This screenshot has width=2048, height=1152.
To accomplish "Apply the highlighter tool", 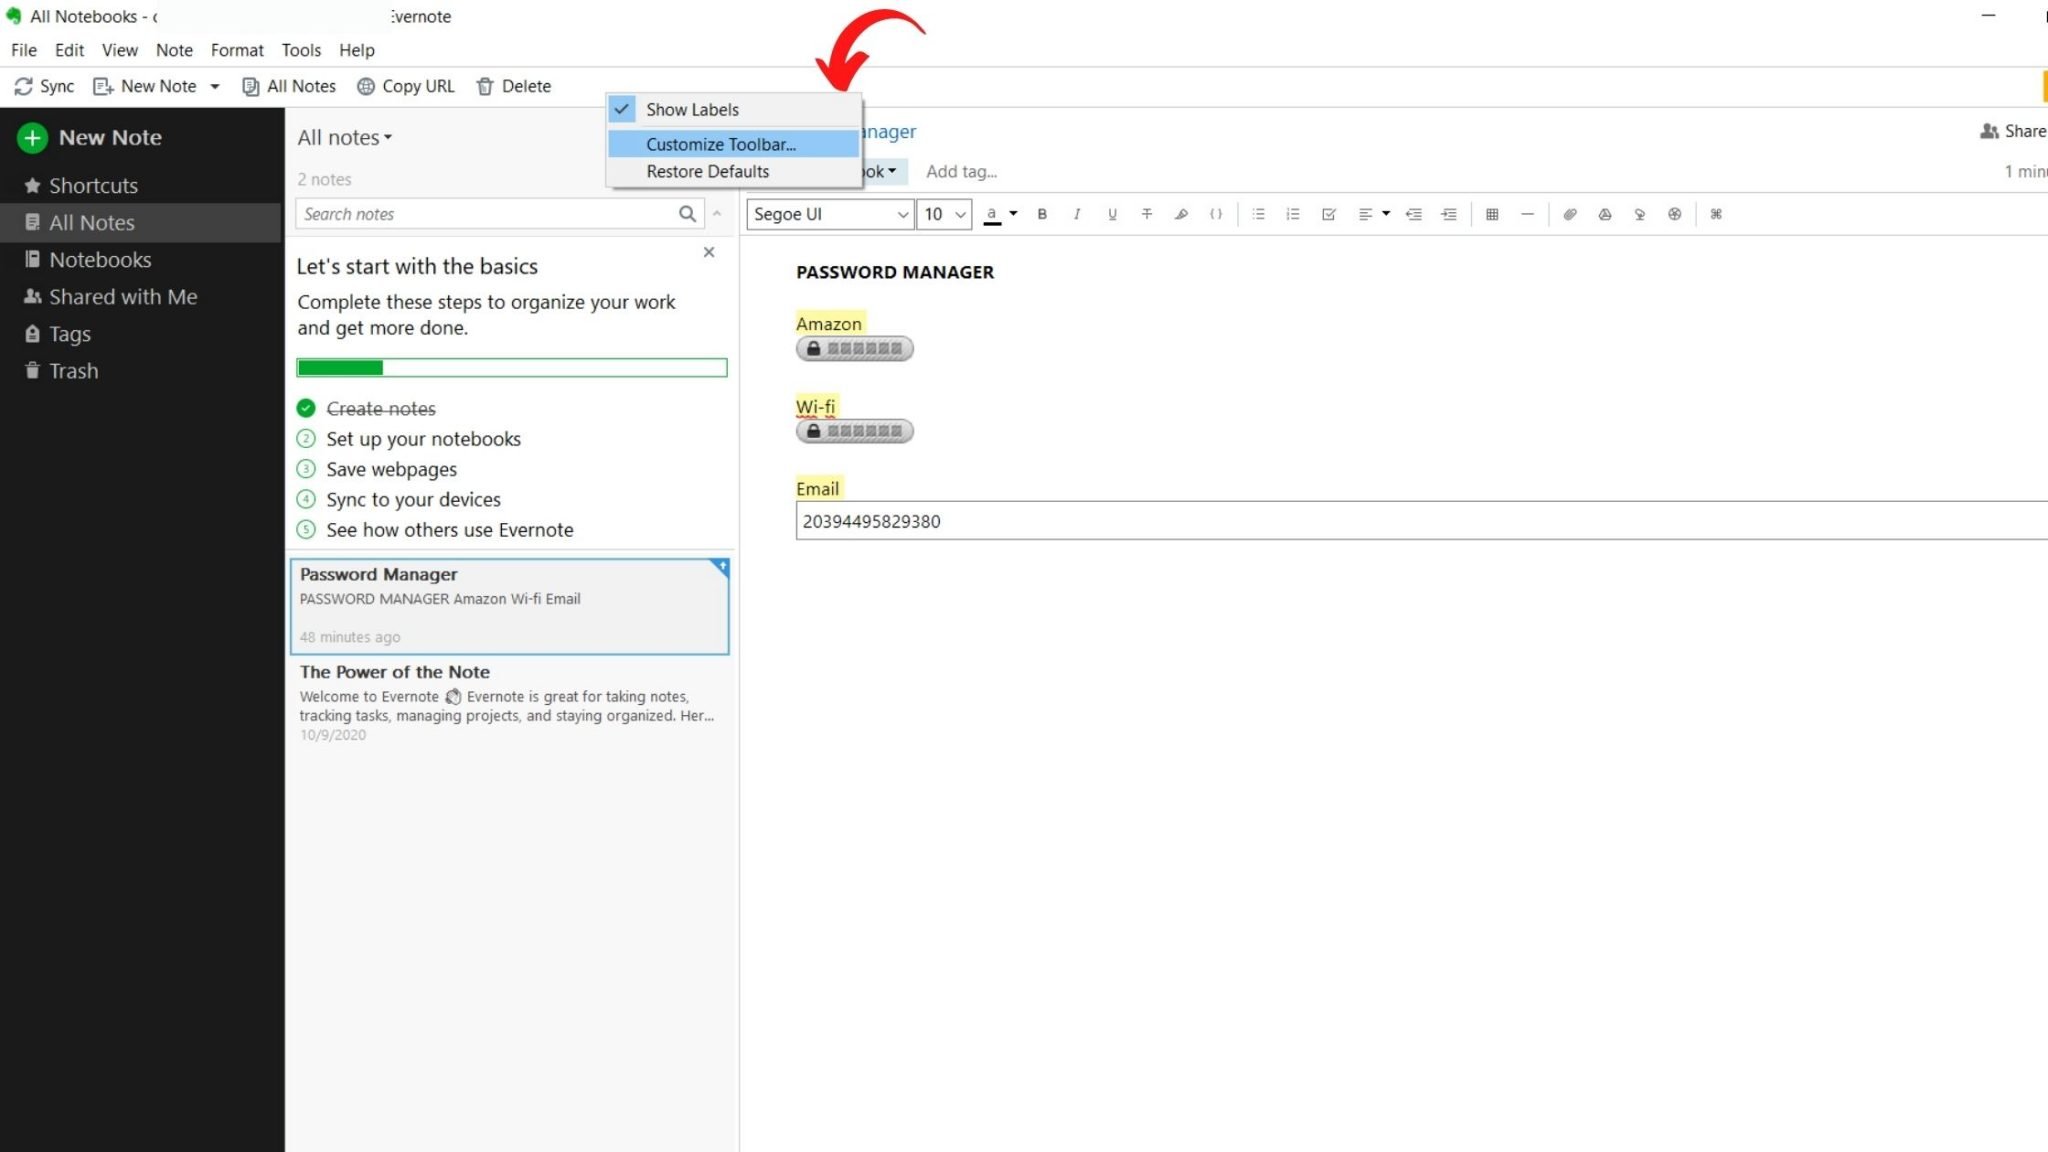I will click(x=1181, y=214).
